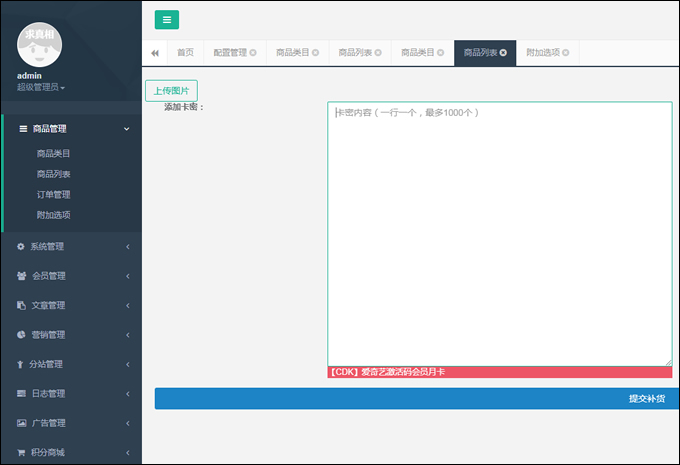Click the double-left-arrow tab scroll icon

pyautogui.click(x=155, y=53)
